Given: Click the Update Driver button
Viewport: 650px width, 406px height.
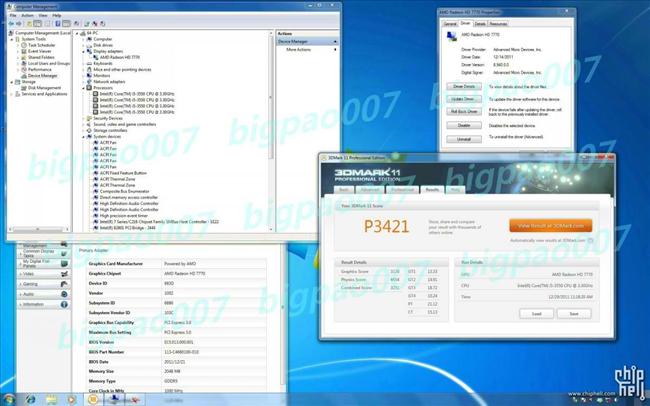Looking at the screenshot, I should click(x=464, y=99).
